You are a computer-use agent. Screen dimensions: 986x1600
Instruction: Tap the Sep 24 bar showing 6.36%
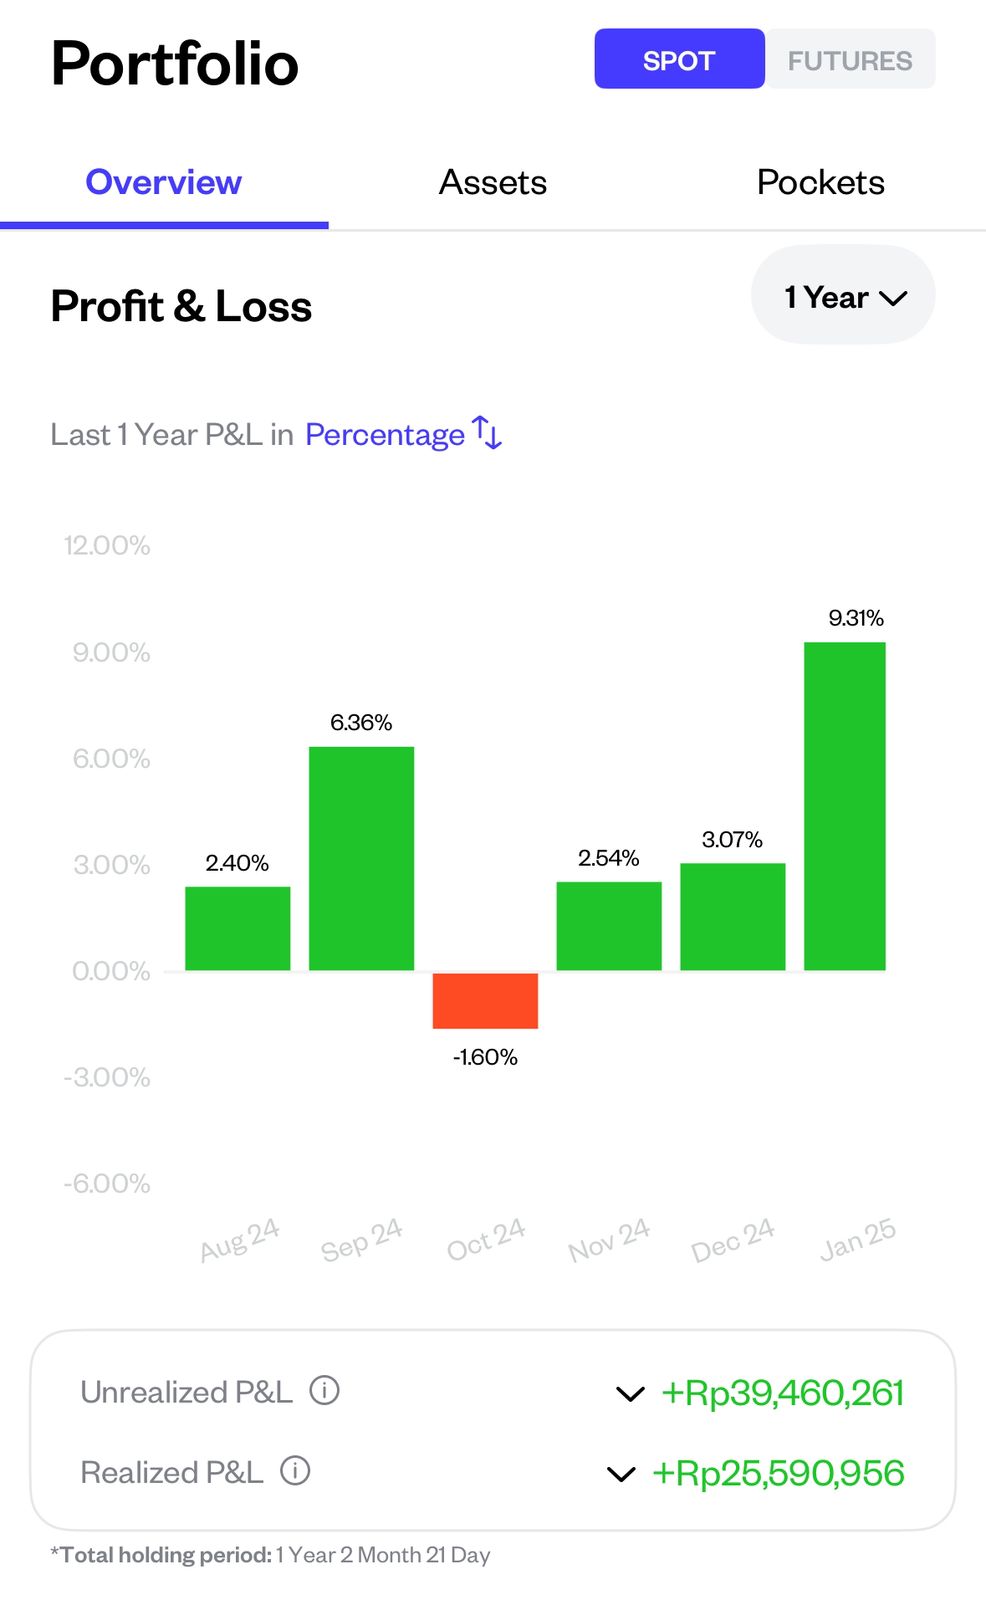coord(361,858)
